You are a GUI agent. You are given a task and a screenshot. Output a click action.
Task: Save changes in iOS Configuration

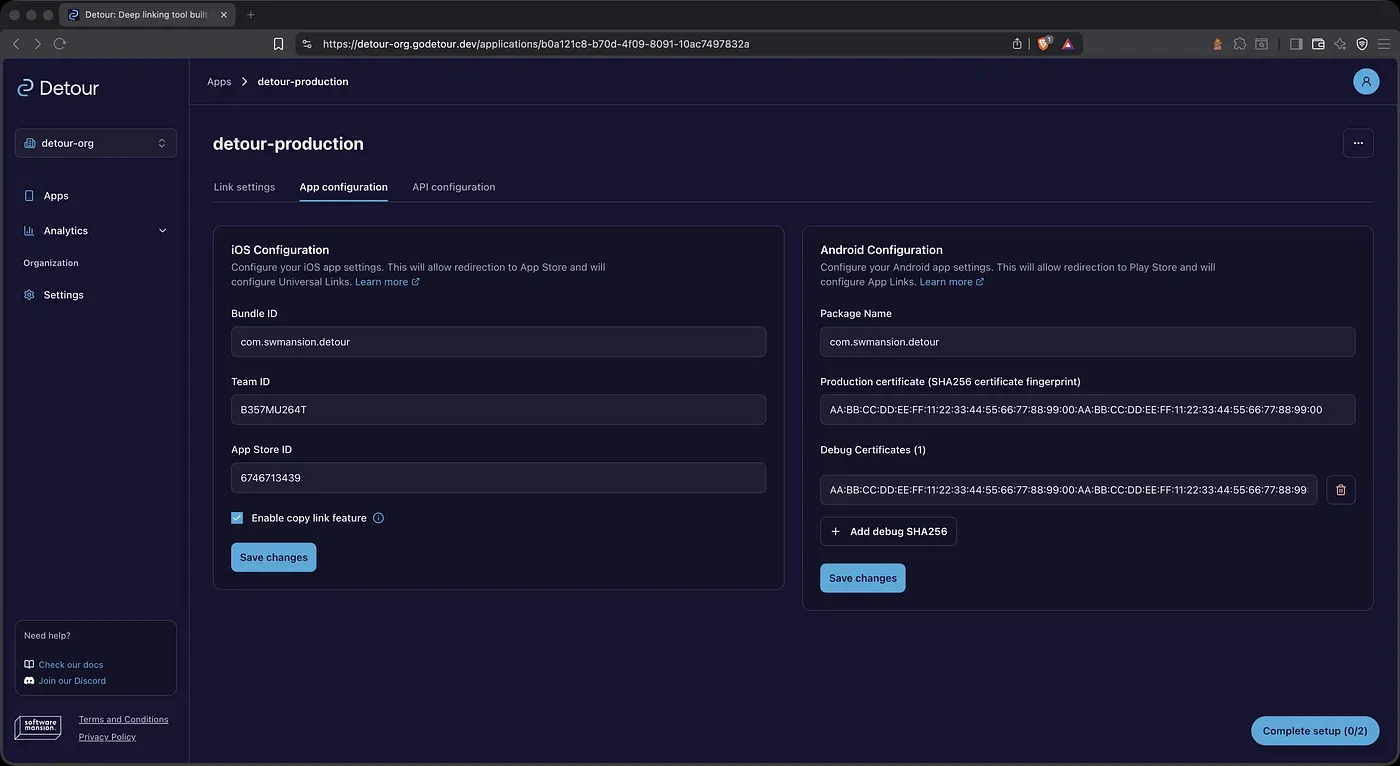(273, 558)
